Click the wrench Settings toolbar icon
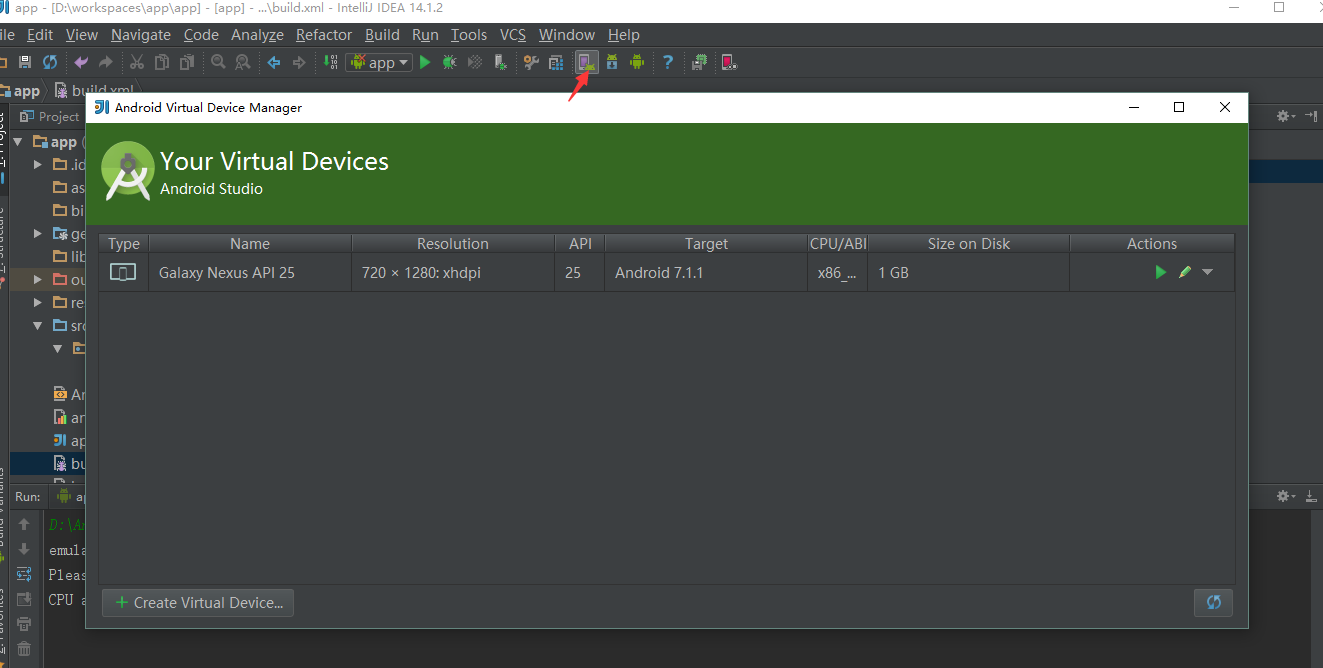1323x668 pixels. click(x=531, y=62)
